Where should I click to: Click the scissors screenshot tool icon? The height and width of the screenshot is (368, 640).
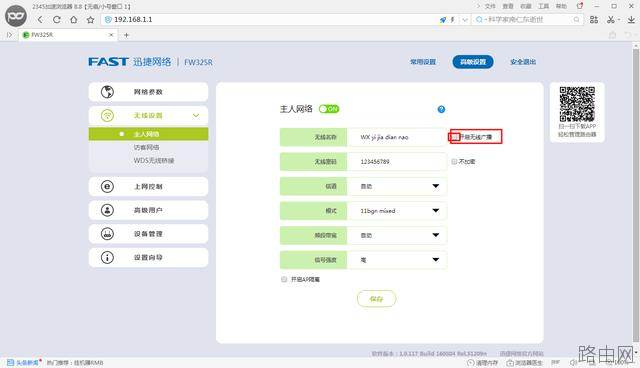click(611, 20)
